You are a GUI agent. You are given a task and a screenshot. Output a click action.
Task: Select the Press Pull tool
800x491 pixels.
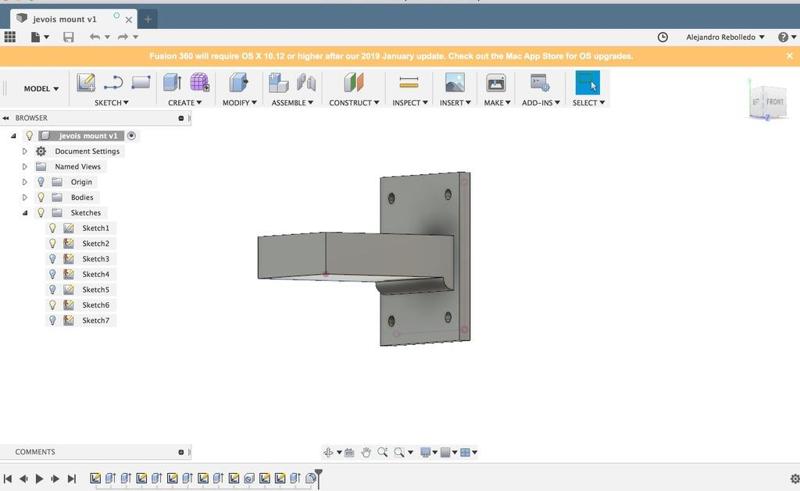pos(238,82)
